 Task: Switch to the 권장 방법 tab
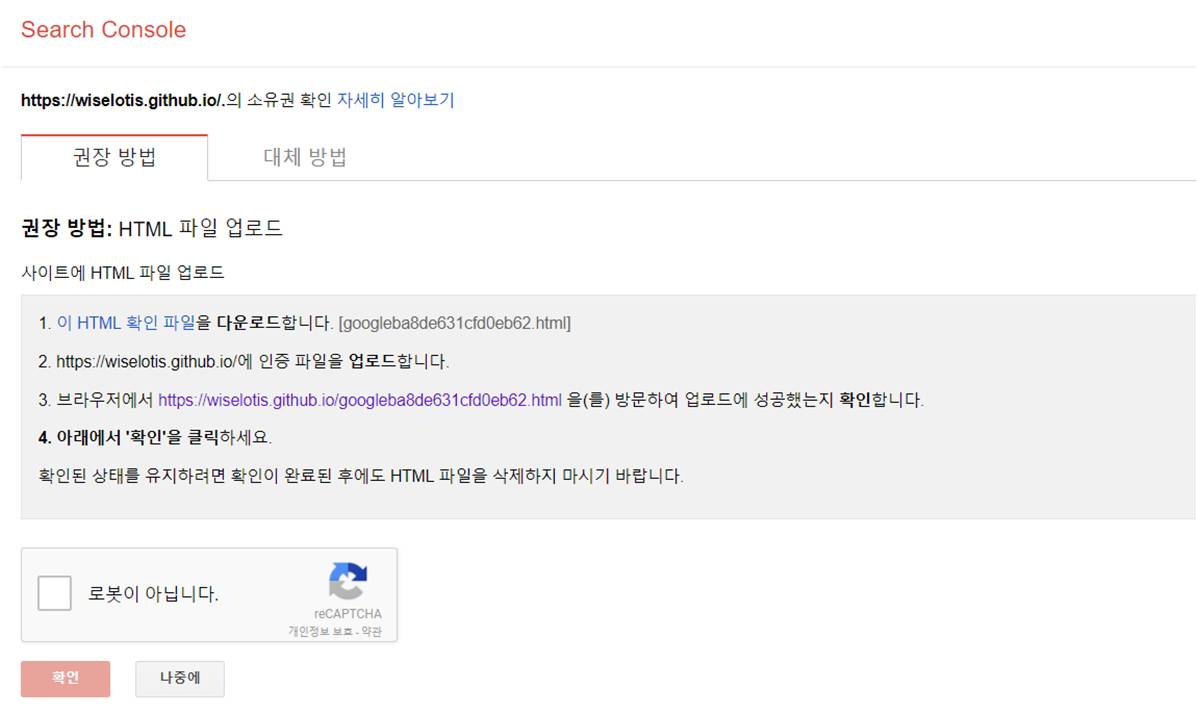point(115,157)
